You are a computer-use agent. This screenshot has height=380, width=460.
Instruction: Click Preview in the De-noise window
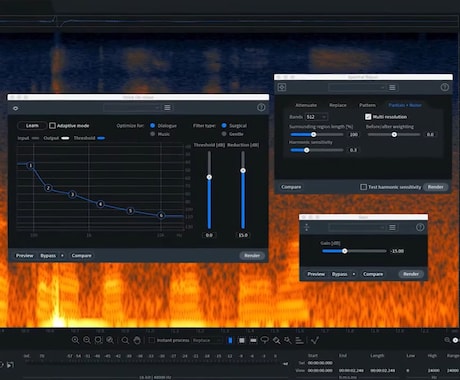25,255
